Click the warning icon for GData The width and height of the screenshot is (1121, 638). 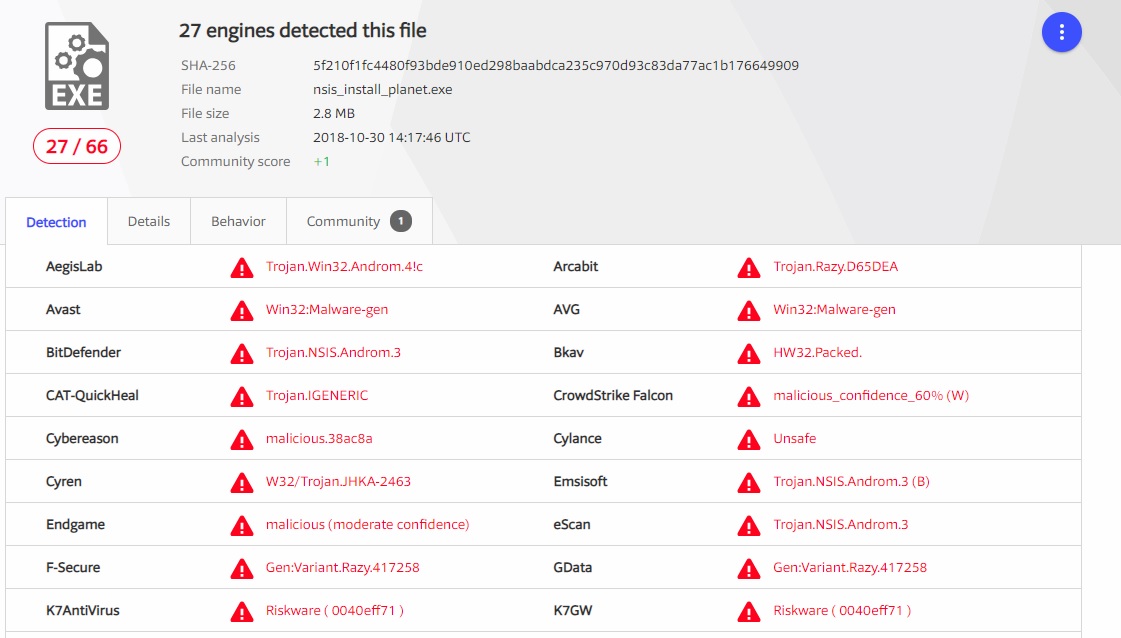pos(749,569)
